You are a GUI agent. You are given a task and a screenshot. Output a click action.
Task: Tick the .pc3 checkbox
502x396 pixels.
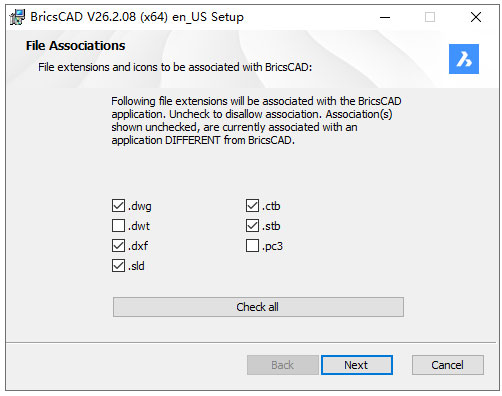pos(252,246)
